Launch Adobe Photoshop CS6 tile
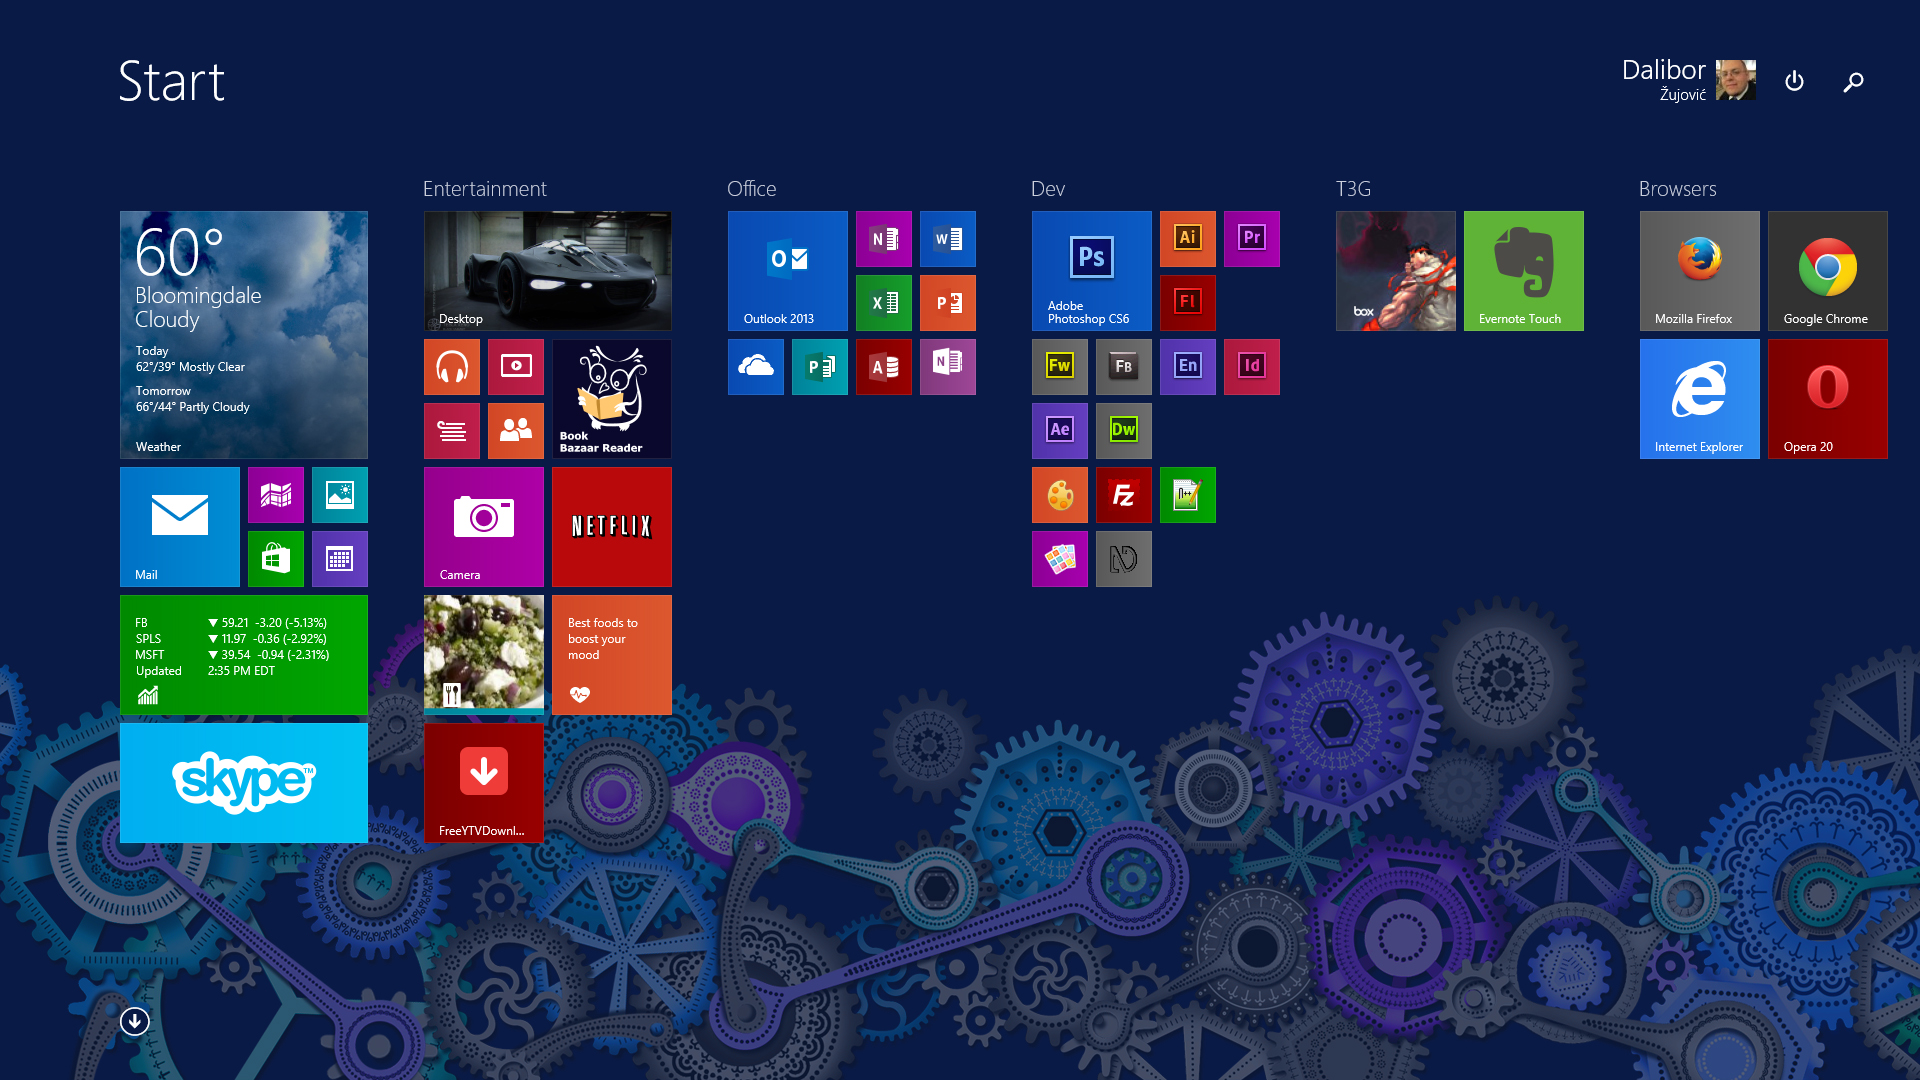Screen dimensions: 1920x1080 [1091, 270]
